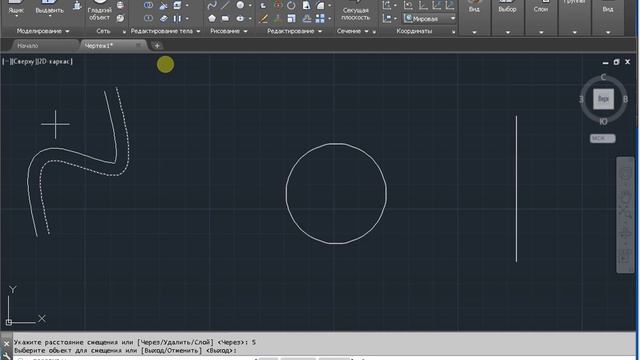Open the Координаты panel dialog launcher arrow
This screenshot has width=640, height=360.
click(x=453, y=32)
